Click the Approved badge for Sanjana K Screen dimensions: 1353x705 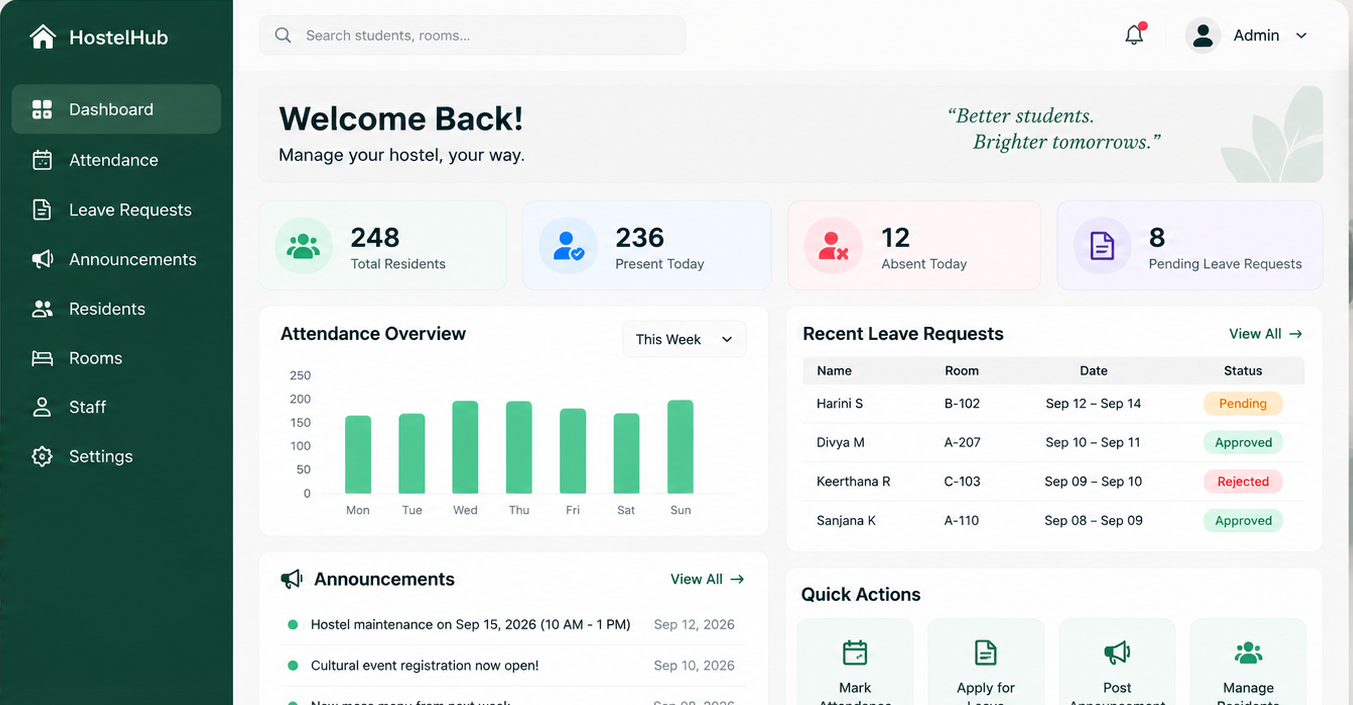point(1243,521)
